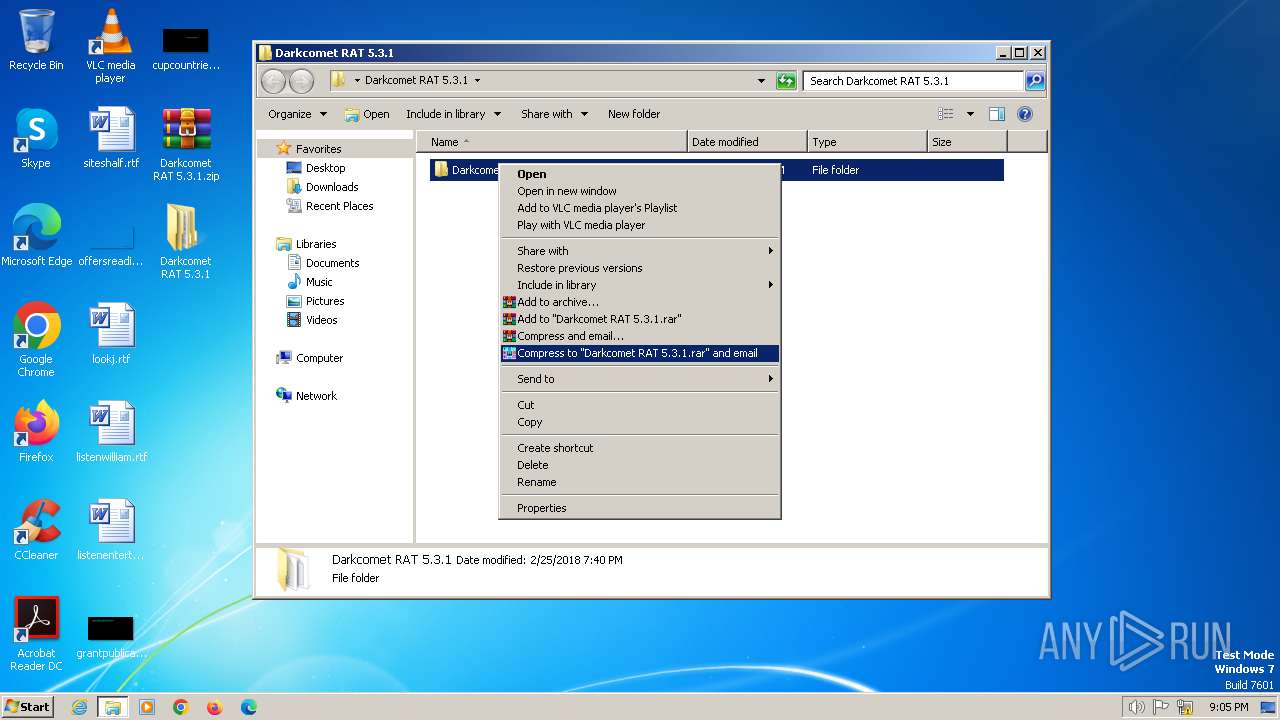
Task: Expand the Share with context submenu
Action: (640, 251)
